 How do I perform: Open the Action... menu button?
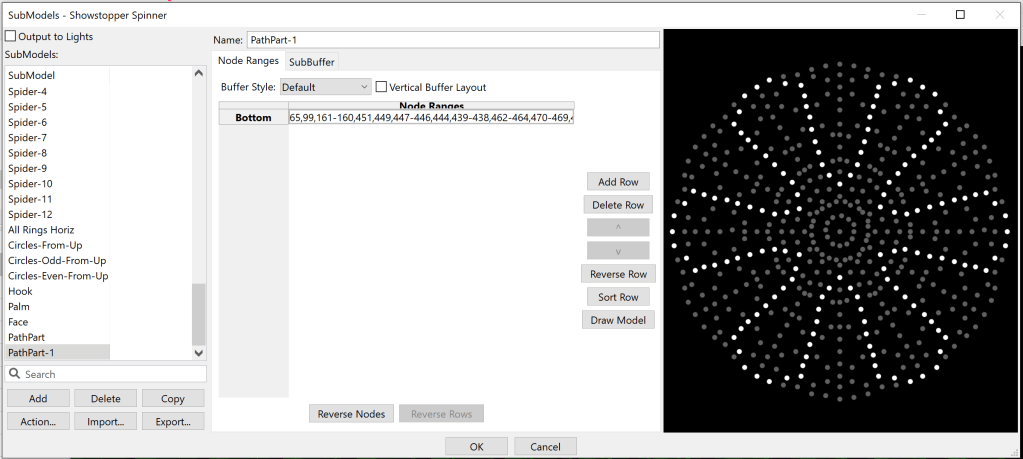click(38, 421)
